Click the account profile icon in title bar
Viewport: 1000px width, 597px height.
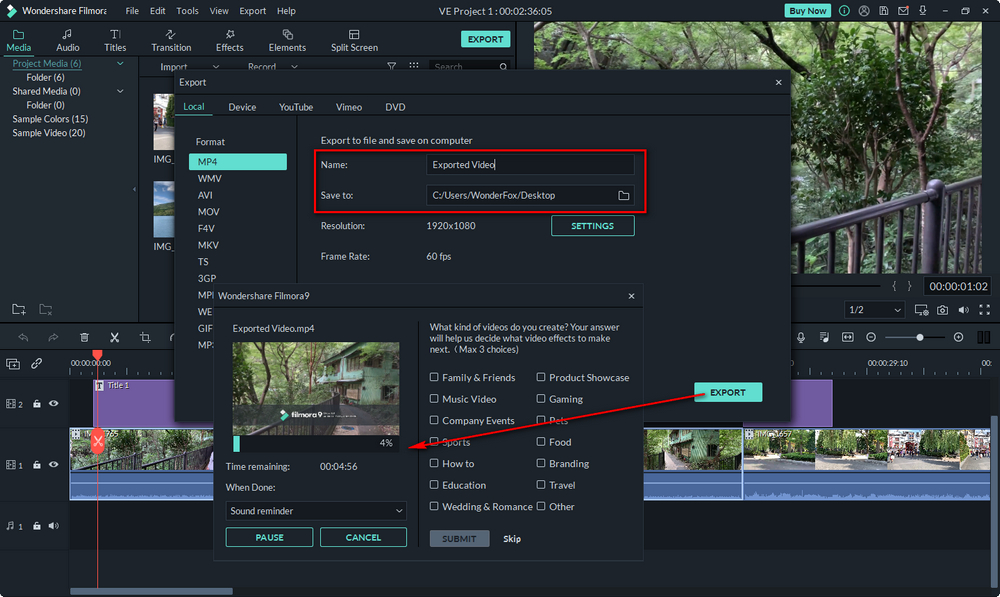864,11
